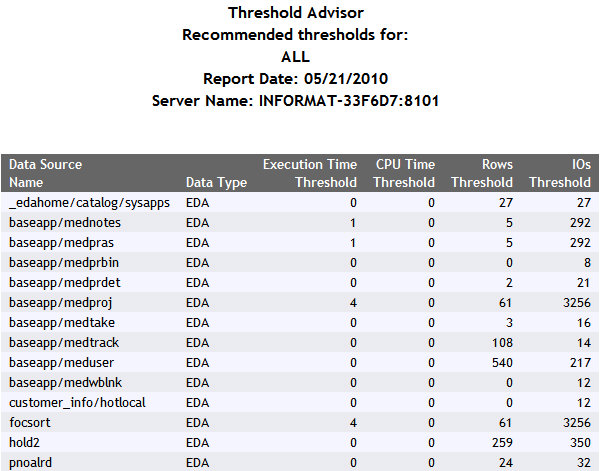The image size is (601, 471).
Task: Click the Data Source Name column header
Action: tap(45, 173)
